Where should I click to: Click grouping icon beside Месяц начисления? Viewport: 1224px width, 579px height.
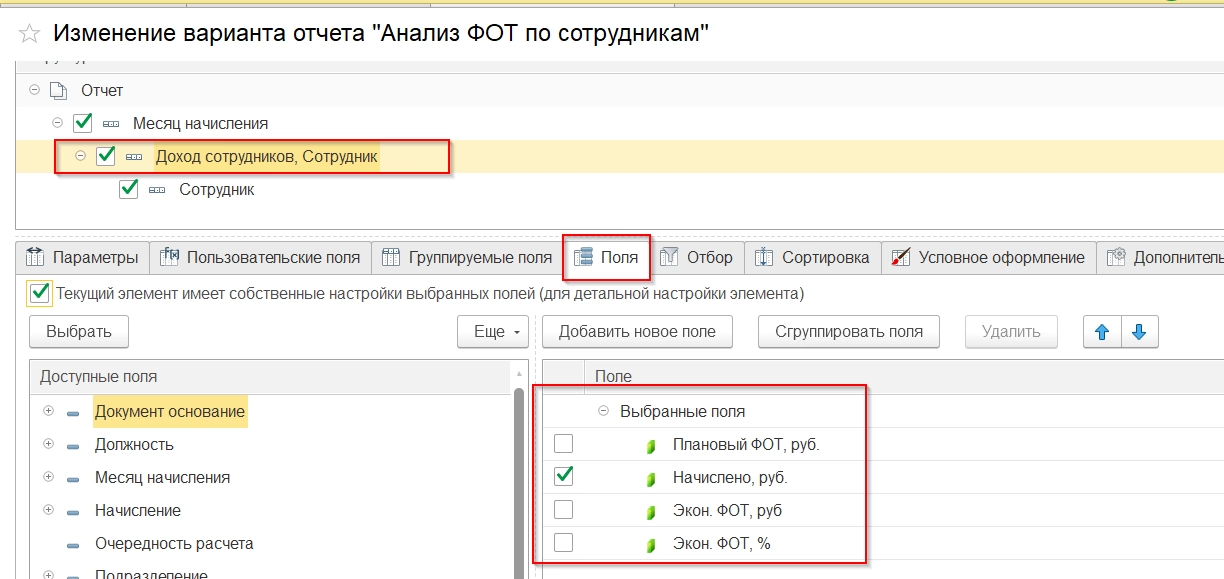(110, 124)
